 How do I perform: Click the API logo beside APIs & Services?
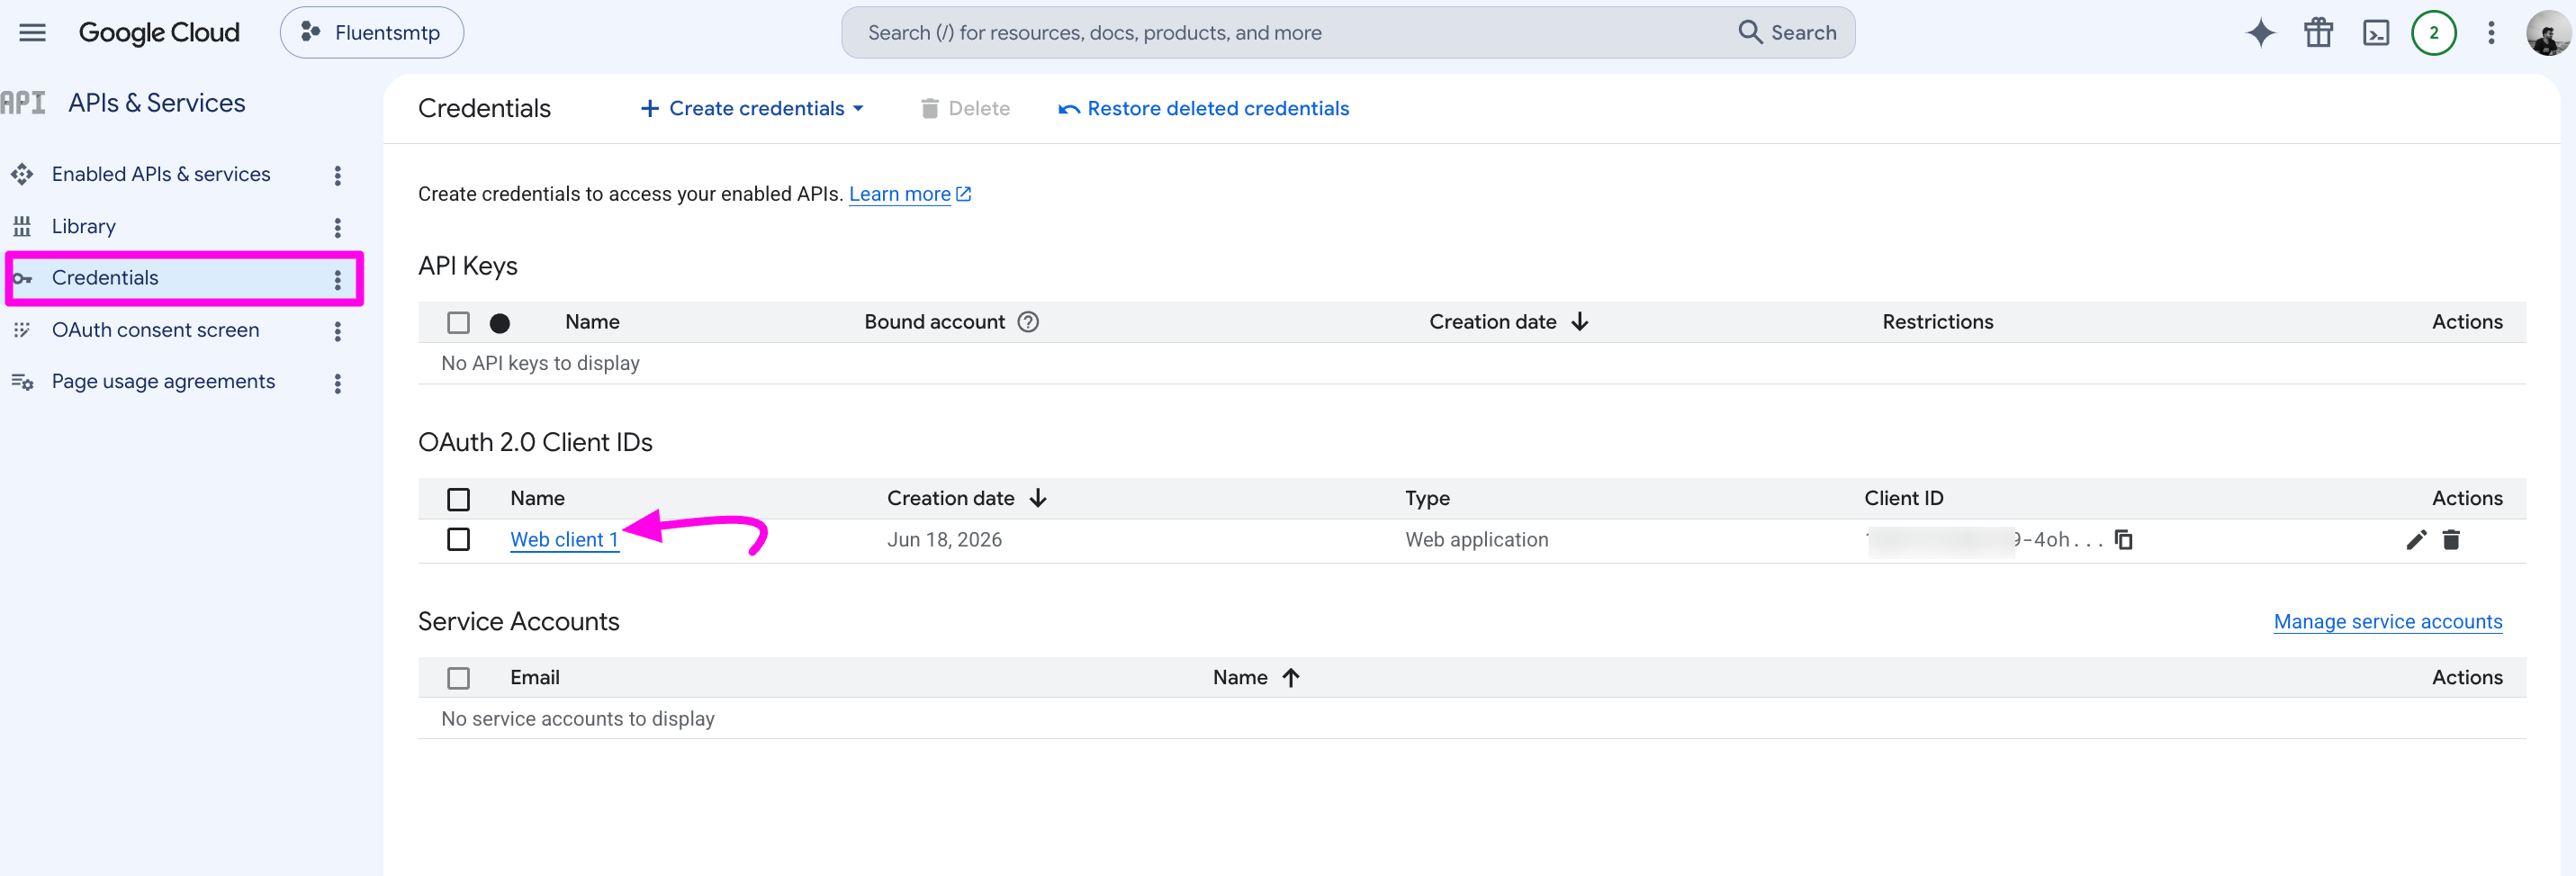(23, 103)
